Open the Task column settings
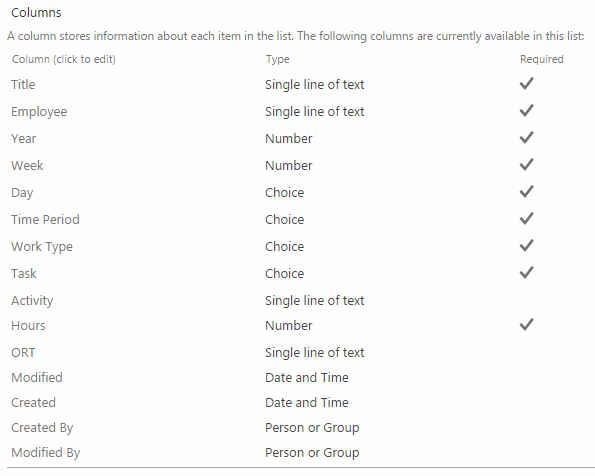 click(24, 273)
